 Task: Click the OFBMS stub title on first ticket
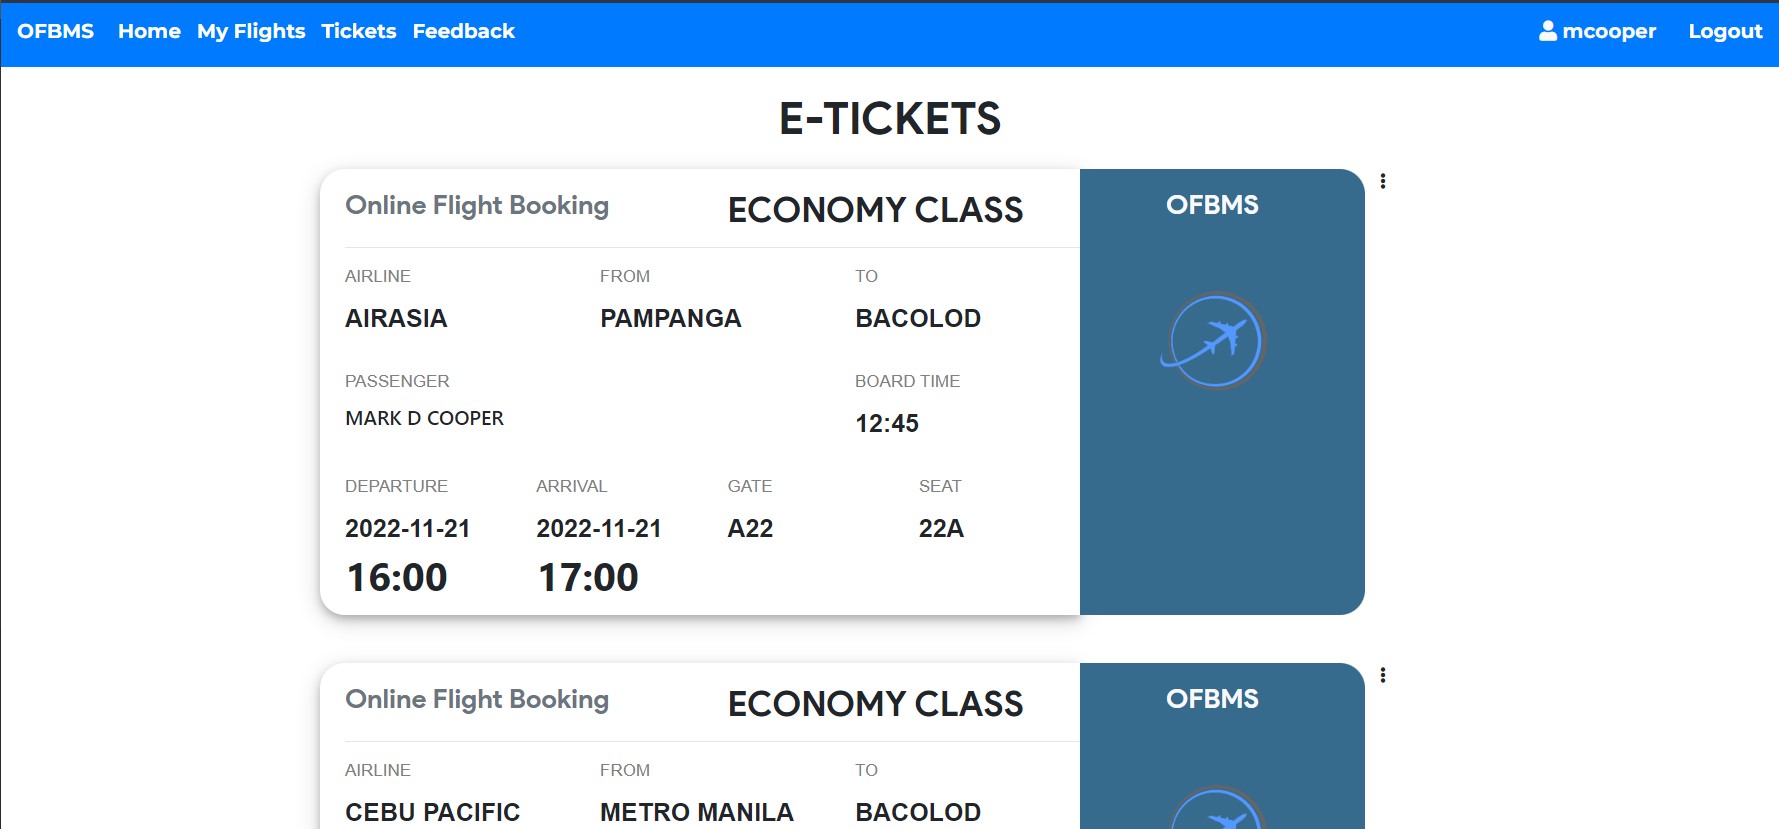point(1212,205)
